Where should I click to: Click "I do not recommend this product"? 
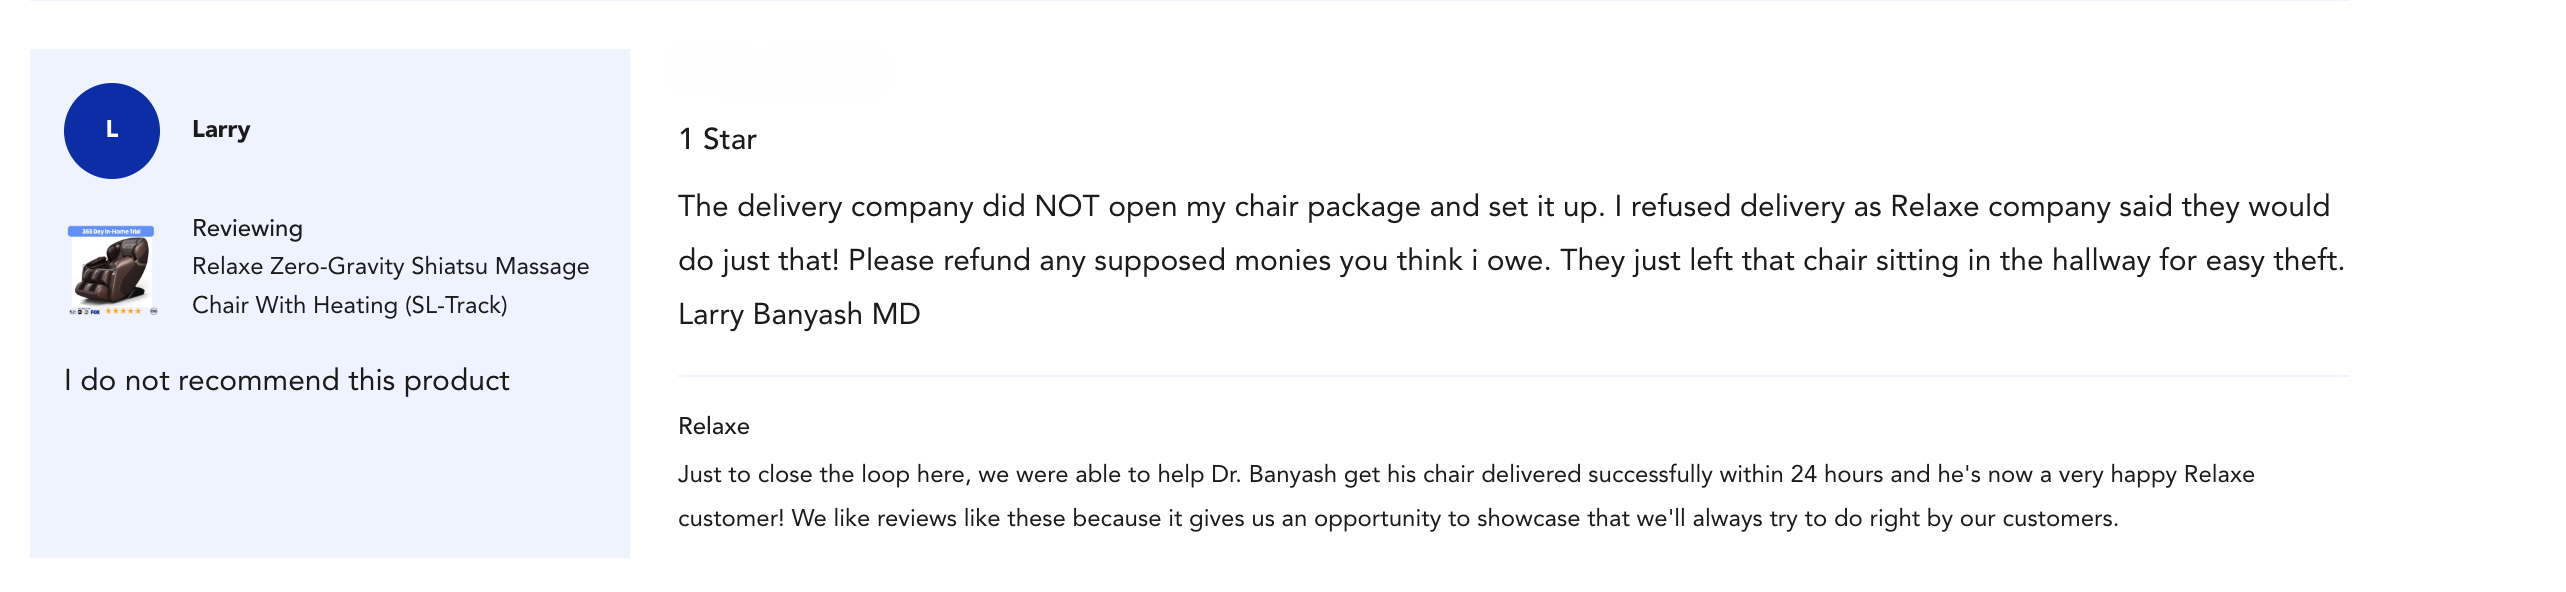tap(287, 380)
